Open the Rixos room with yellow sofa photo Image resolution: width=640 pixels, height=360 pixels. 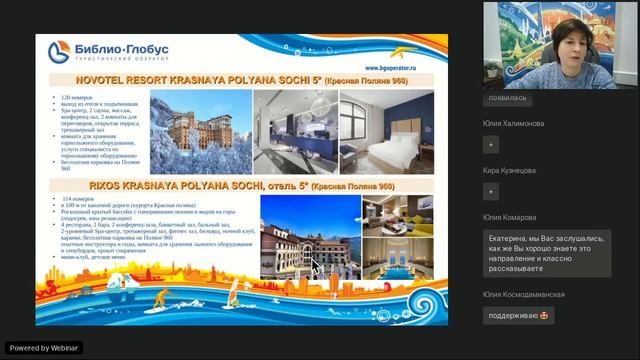(398, 216)
